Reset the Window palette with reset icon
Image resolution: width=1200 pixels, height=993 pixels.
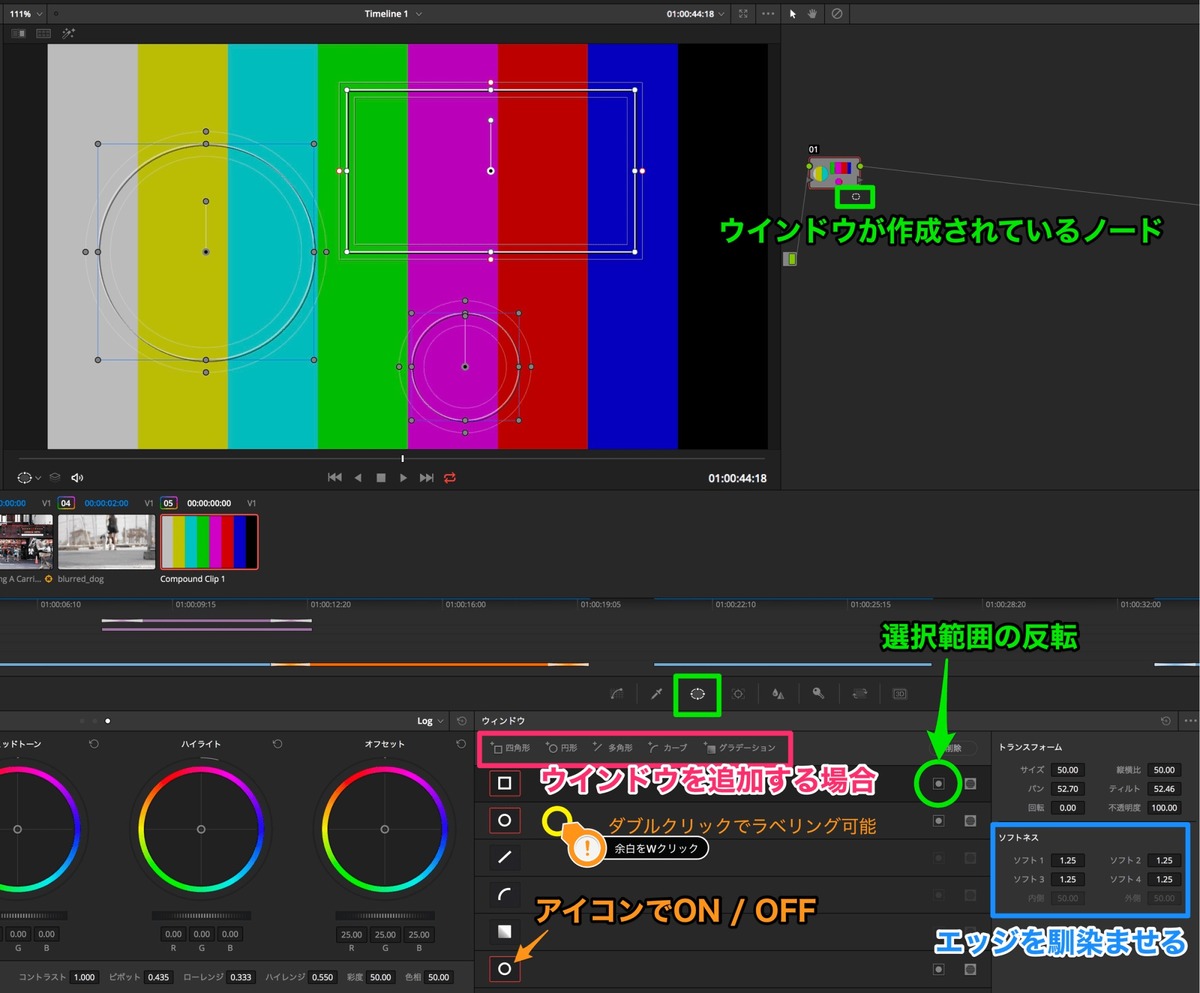pyautogui.click(x=1166, y=720)
